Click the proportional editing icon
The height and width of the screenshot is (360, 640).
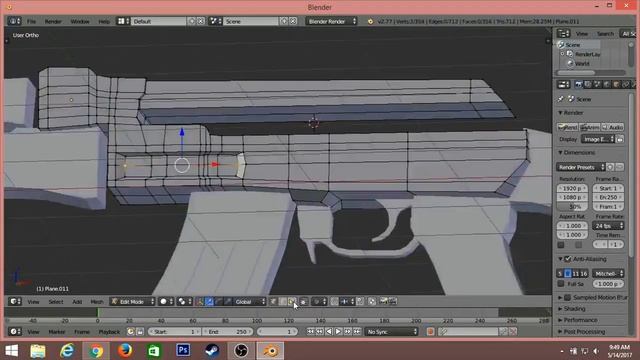coord(319,302)
